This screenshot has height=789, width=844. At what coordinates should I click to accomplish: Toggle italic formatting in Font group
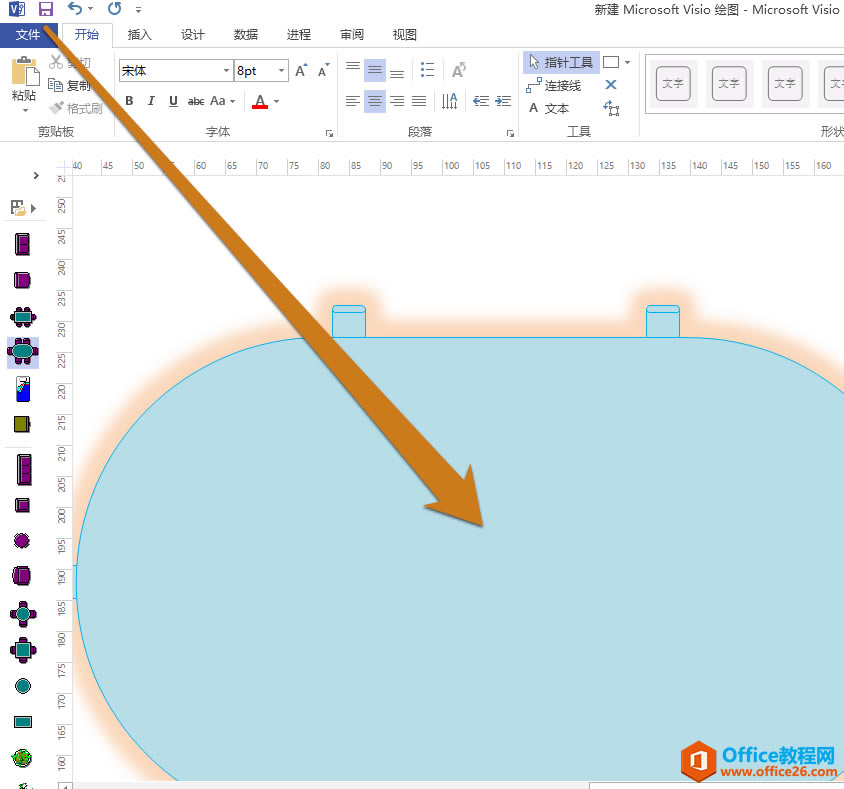click(x=151, y=101)
